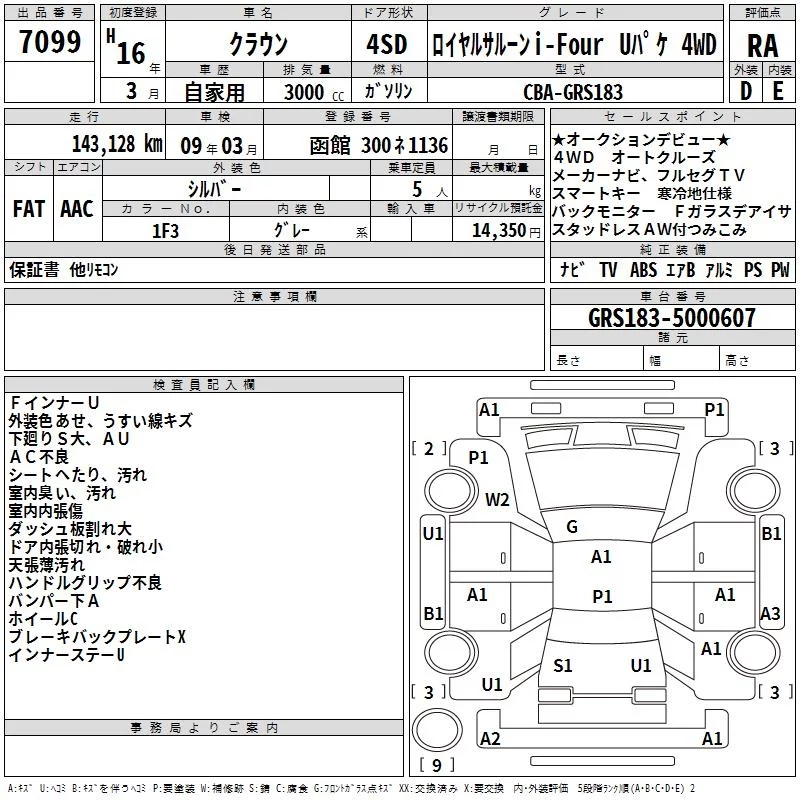Click the inspection expiry 09年03月
The height and width of the screenshot is (800, 800).
219,146
